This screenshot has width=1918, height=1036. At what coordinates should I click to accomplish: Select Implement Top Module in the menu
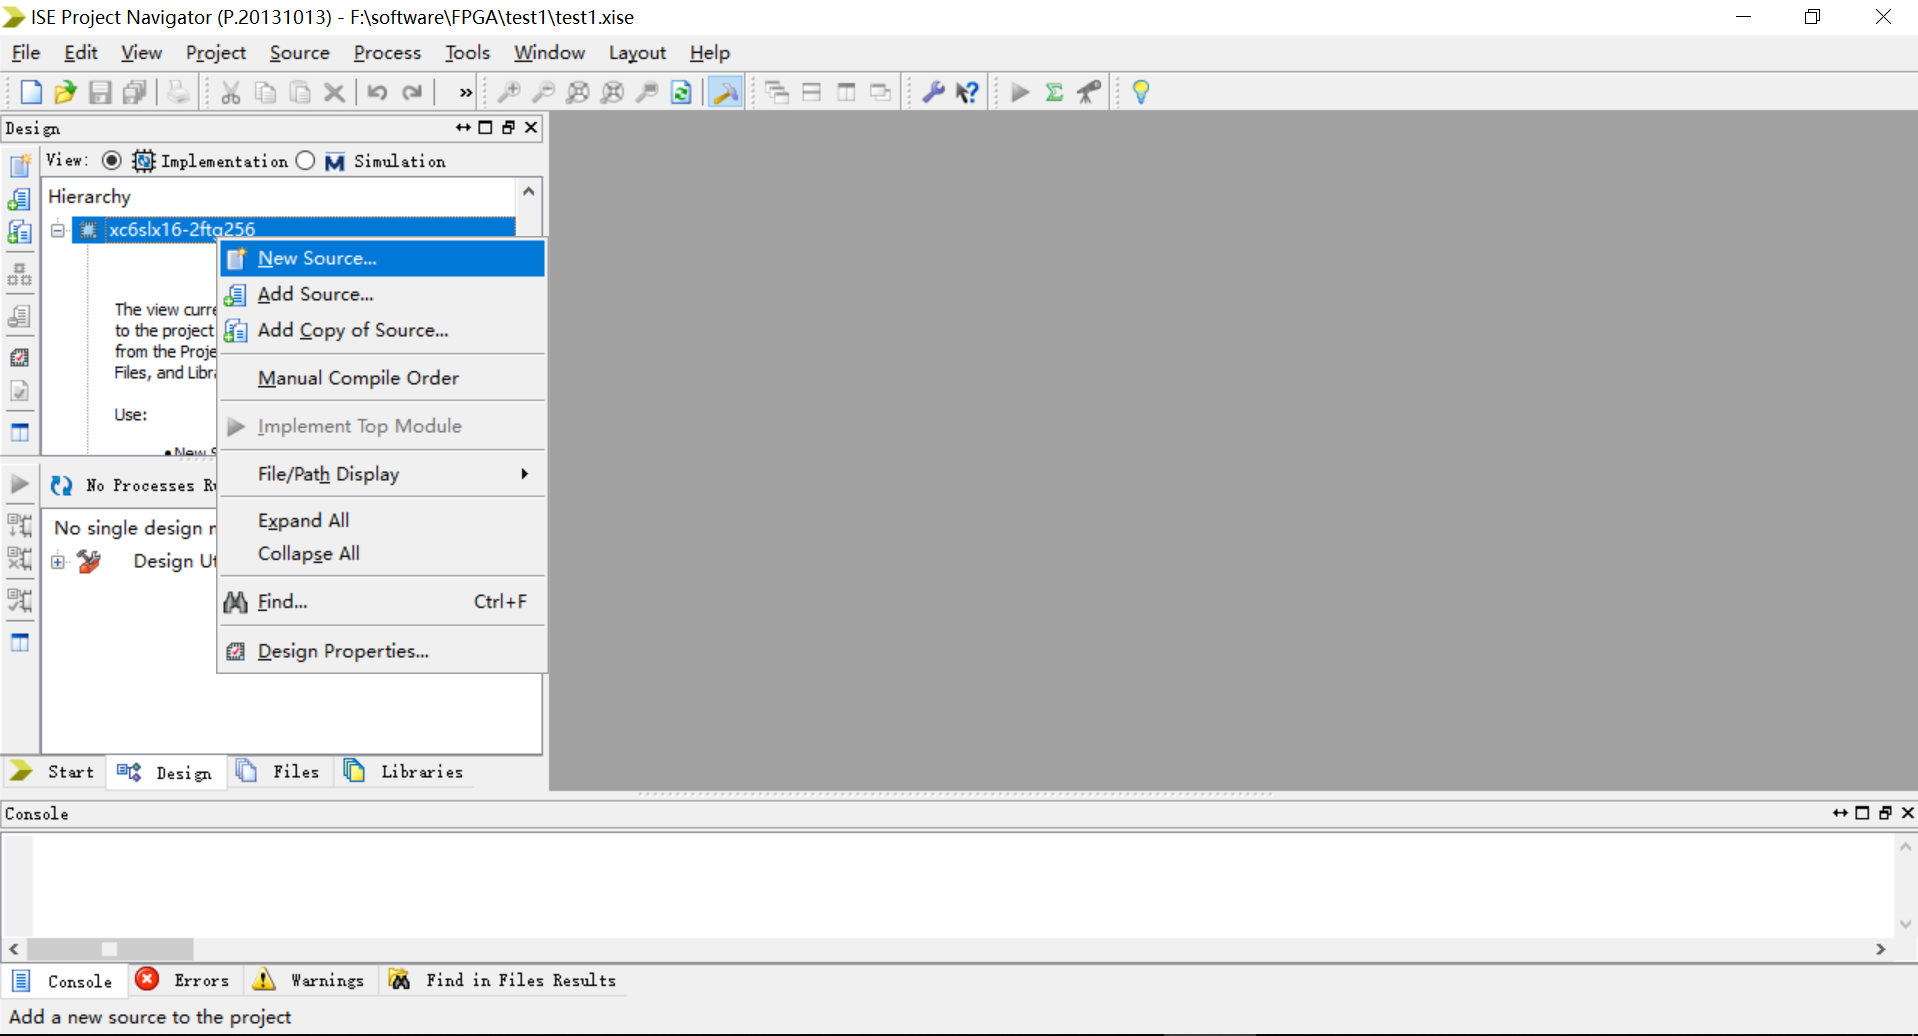point(360,425)
